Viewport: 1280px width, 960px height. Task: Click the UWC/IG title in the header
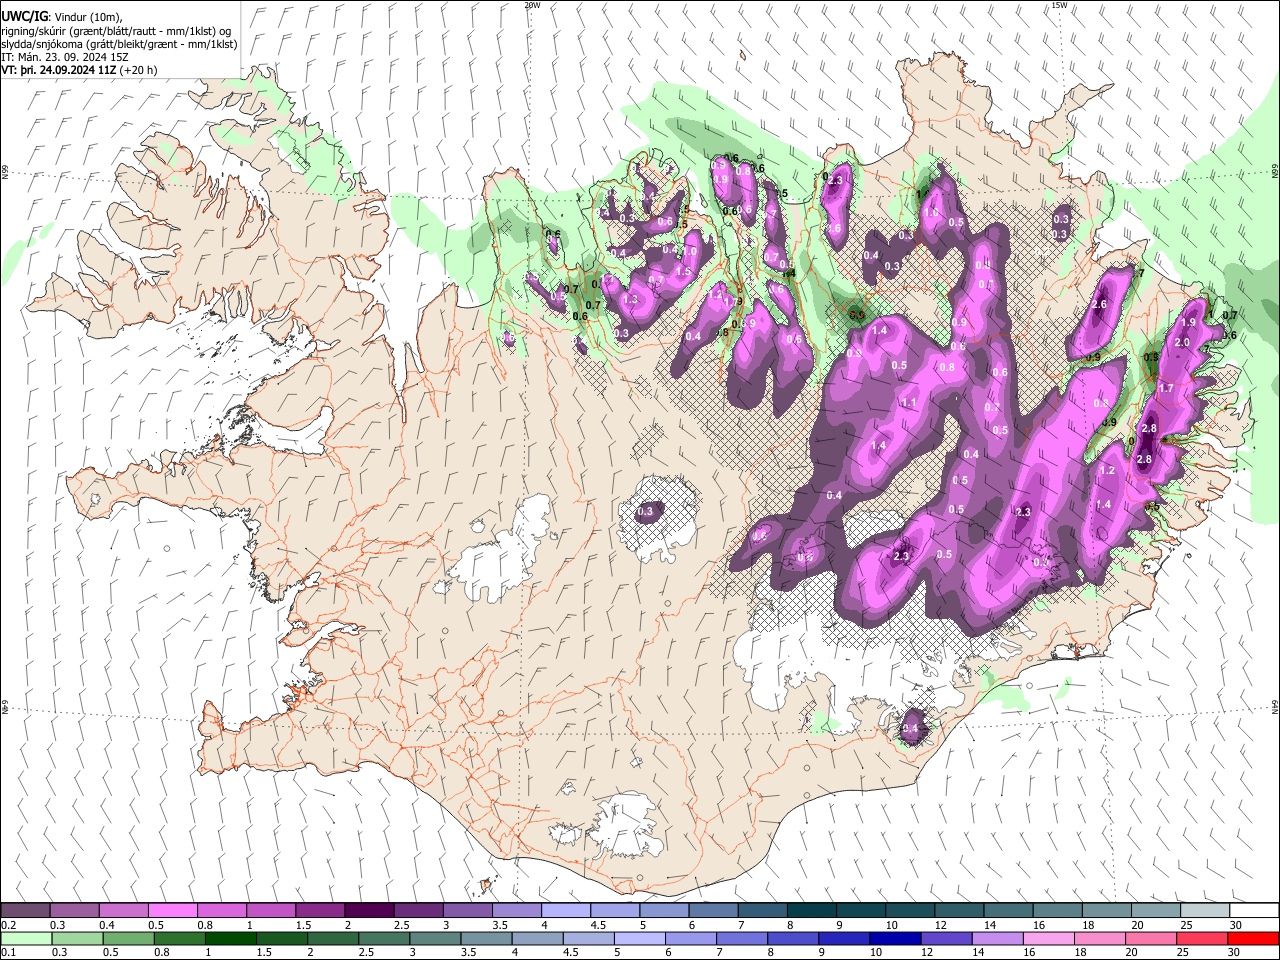point(23,16)
